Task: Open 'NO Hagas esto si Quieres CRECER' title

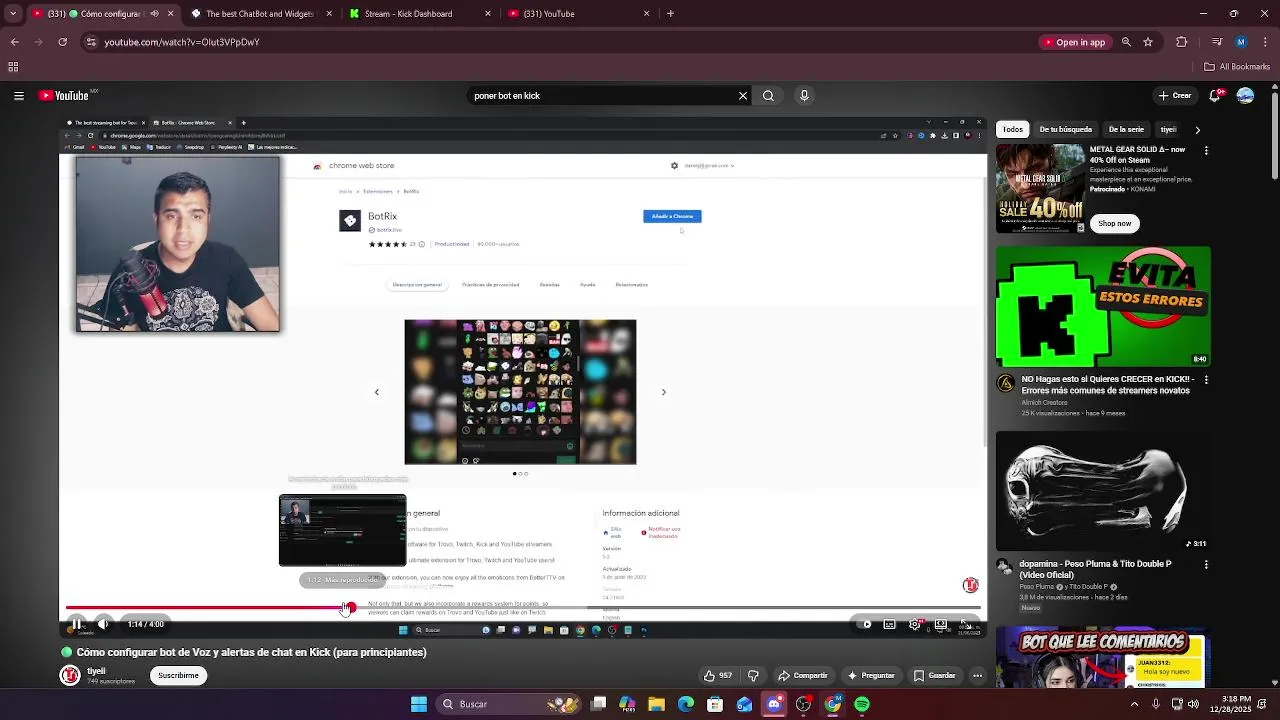Action: pyautogui.click(x=1105, y=385)
